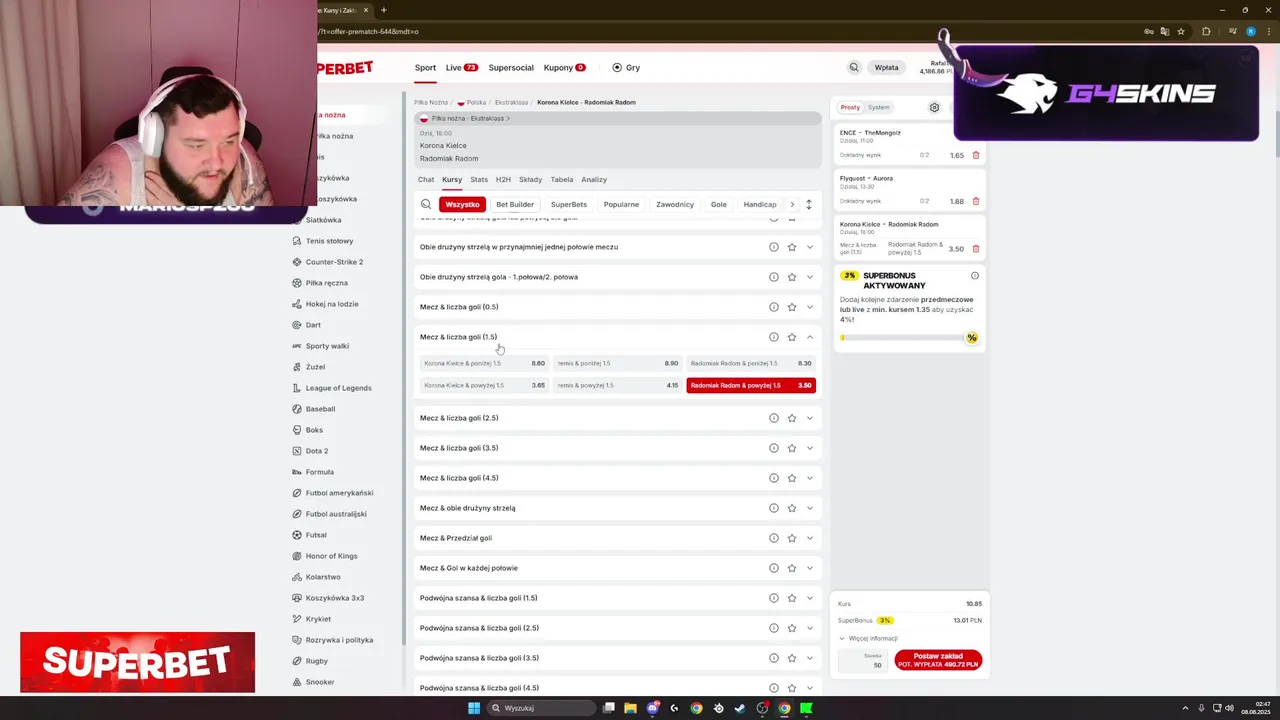Switch the bet slip to System mode
The height and width of the screenshot is (720, 1280).
click(879, 107)
